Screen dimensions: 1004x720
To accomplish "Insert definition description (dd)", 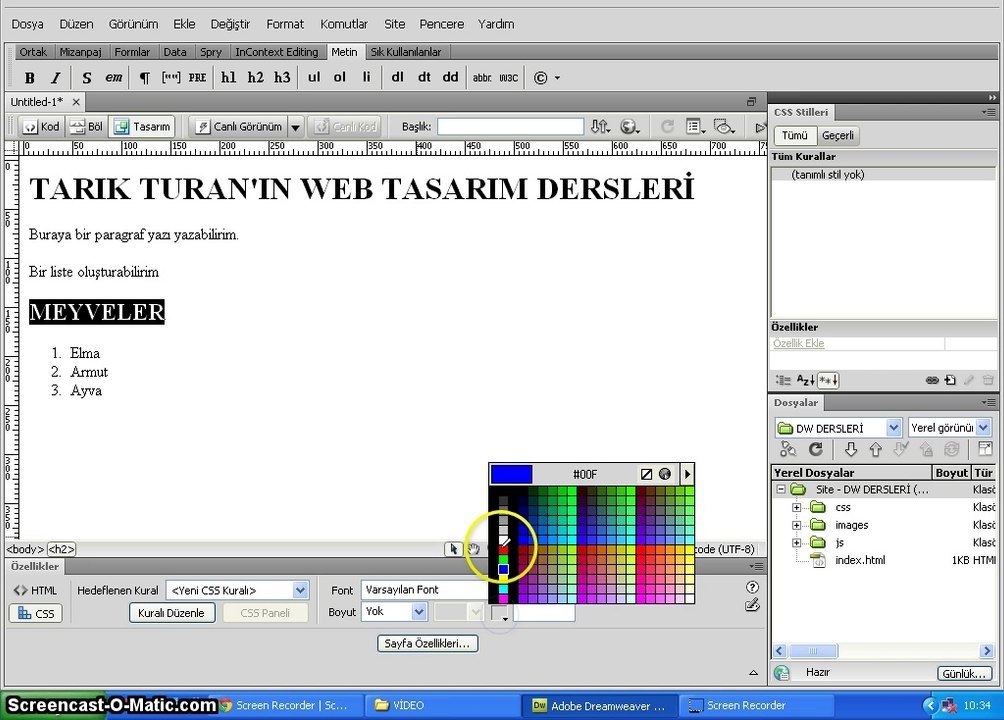I will [x=451, y=77].
